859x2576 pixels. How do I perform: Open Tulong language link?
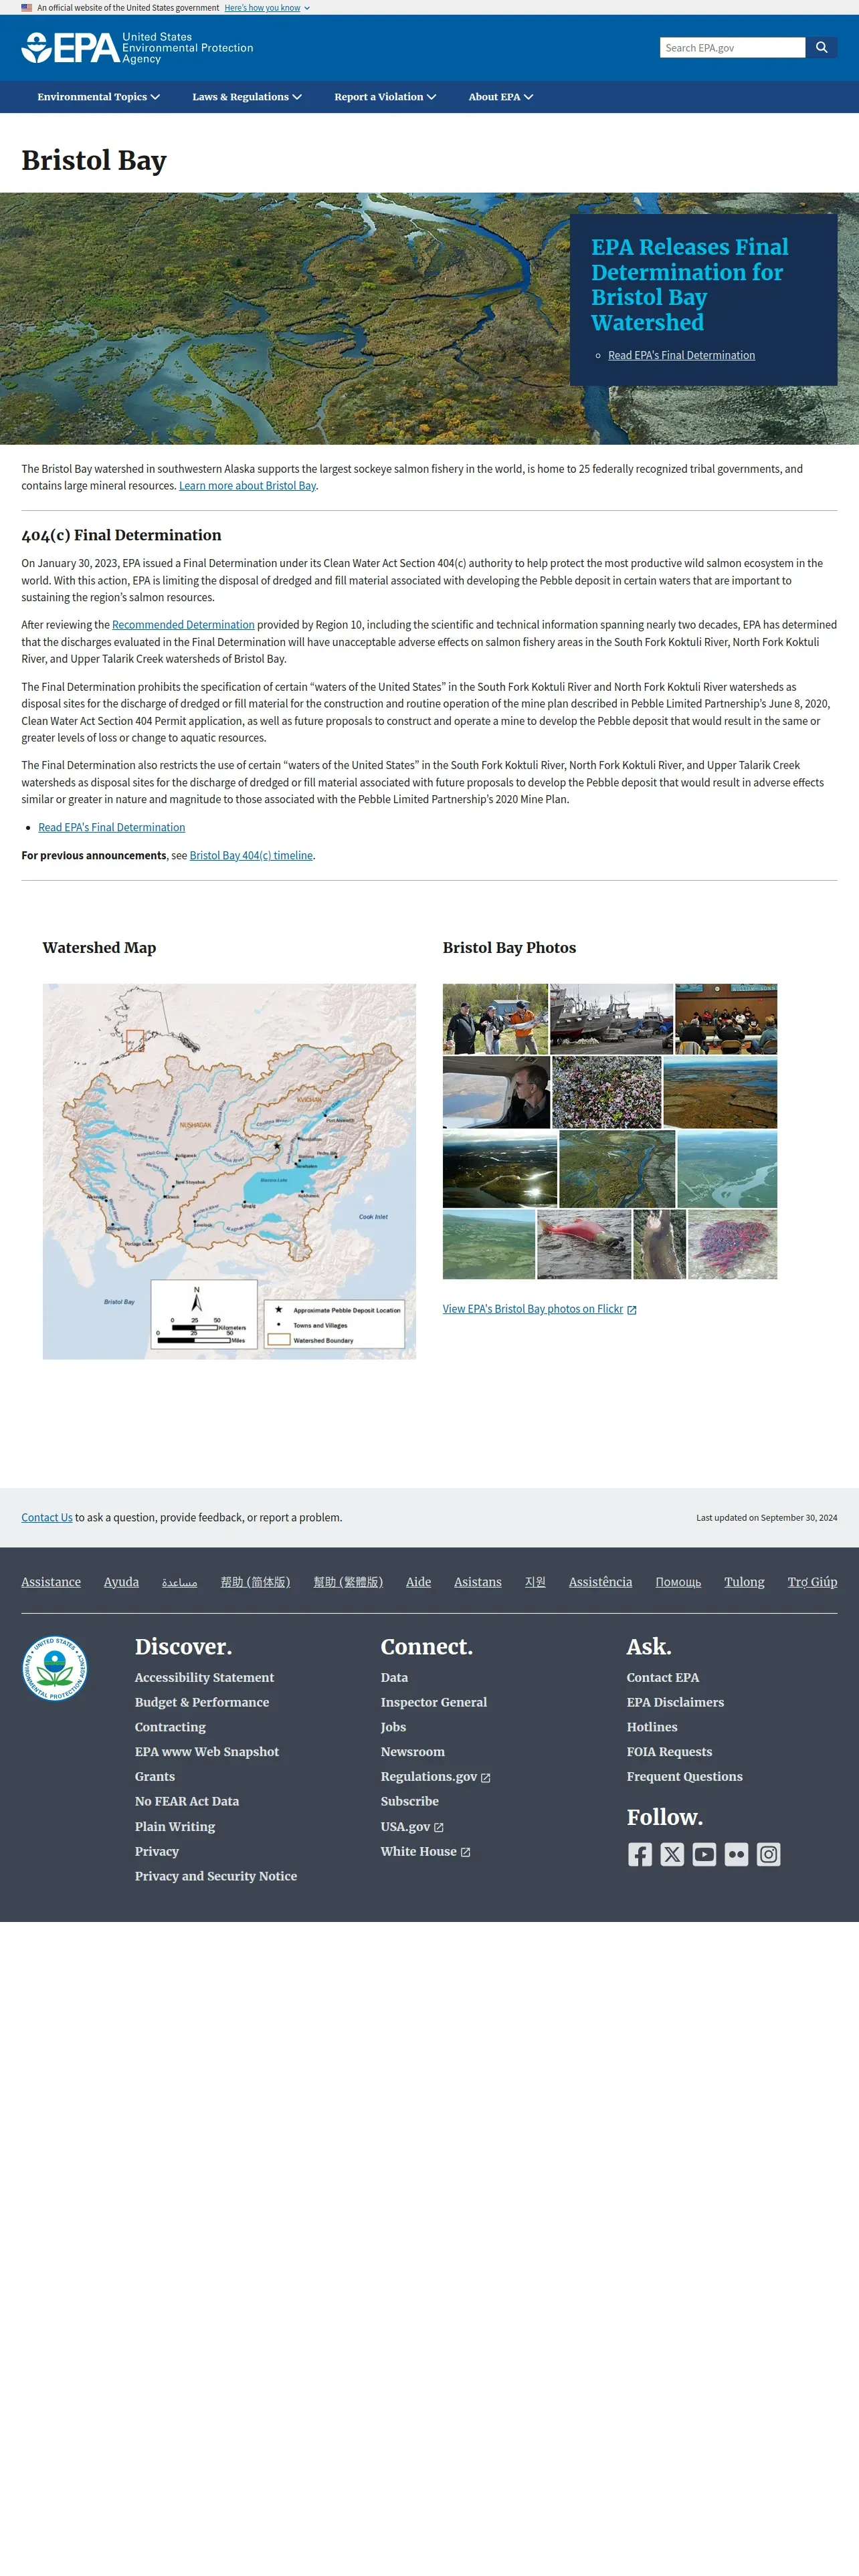744,1582
